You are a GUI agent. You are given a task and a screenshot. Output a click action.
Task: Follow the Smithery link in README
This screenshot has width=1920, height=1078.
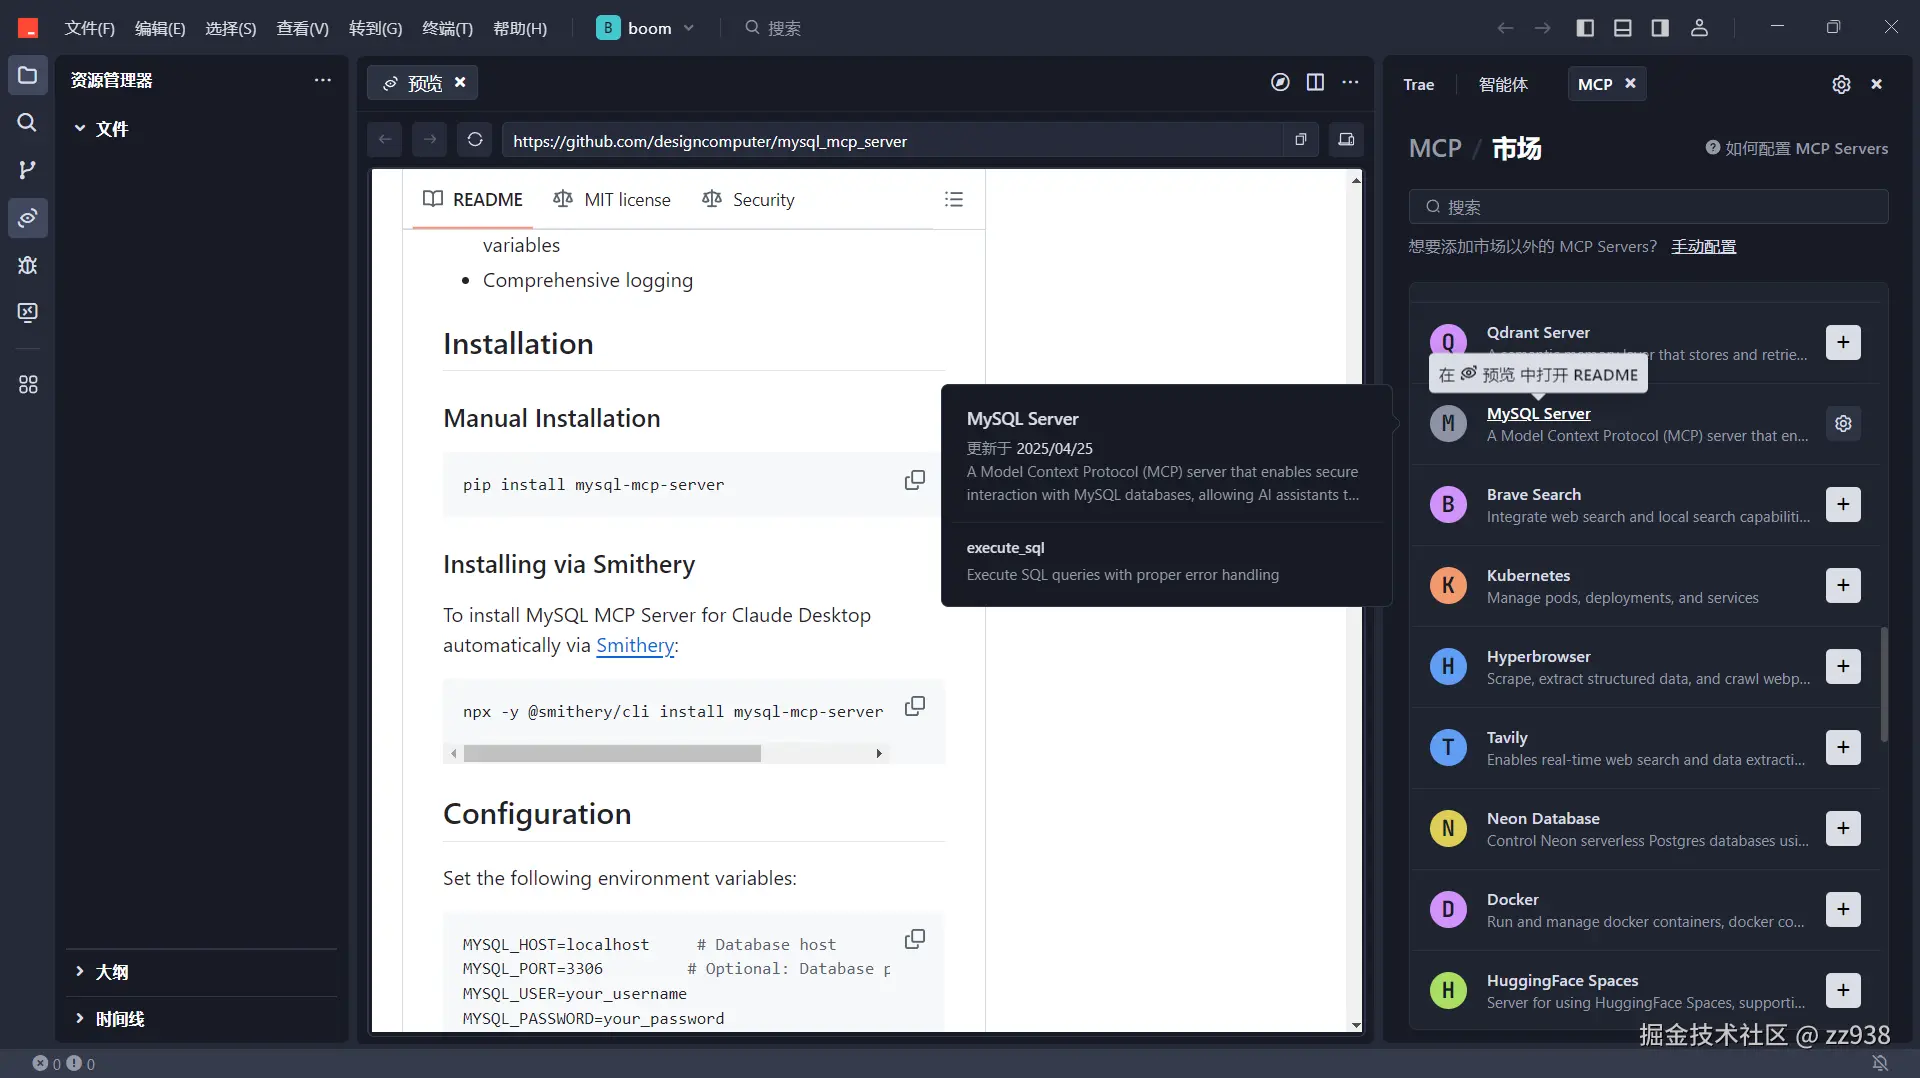pyautogui.click(x=635, y=646)
